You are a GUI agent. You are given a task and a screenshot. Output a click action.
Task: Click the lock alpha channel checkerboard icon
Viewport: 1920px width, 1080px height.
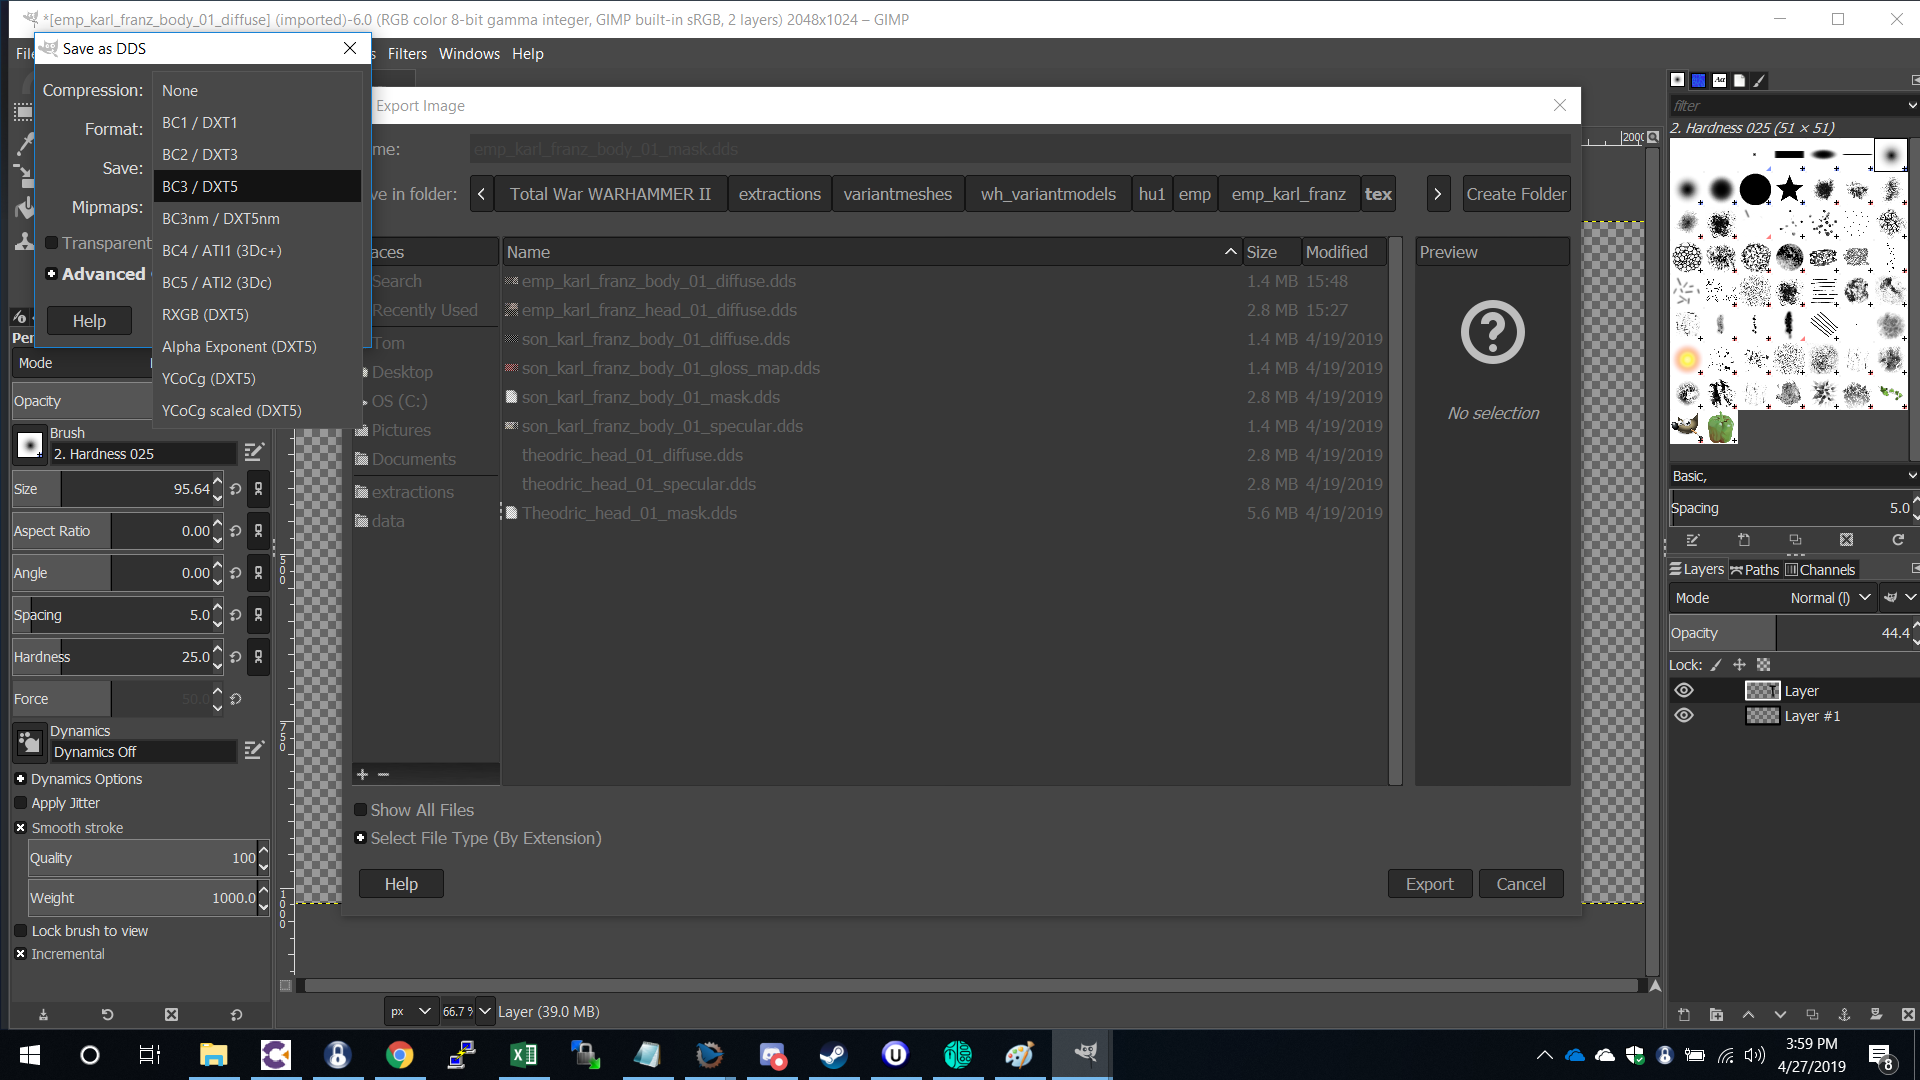1764,665
